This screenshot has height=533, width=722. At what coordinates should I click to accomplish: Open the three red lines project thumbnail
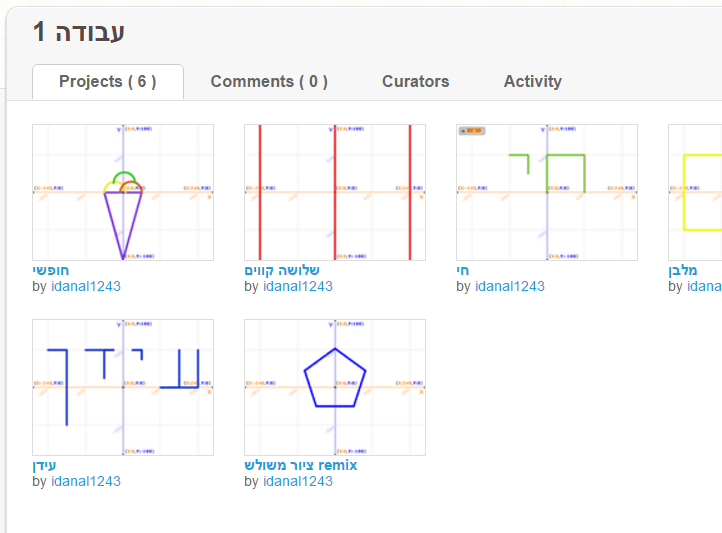click(x=335, y=192)
